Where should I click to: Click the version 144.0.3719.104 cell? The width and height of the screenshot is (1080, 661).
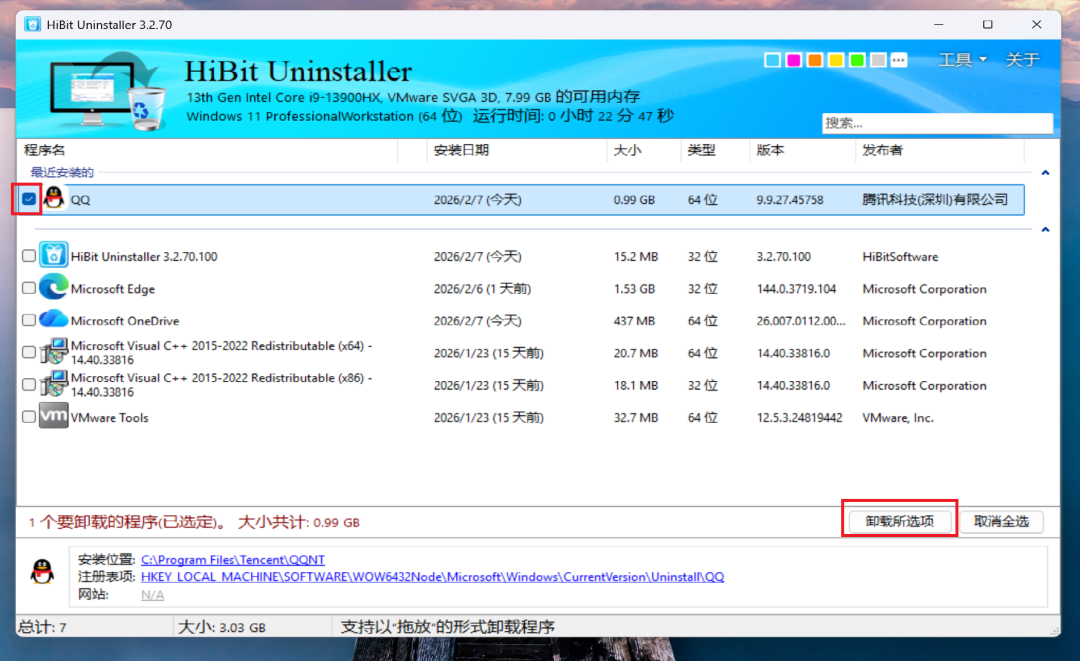pos(796,289)
